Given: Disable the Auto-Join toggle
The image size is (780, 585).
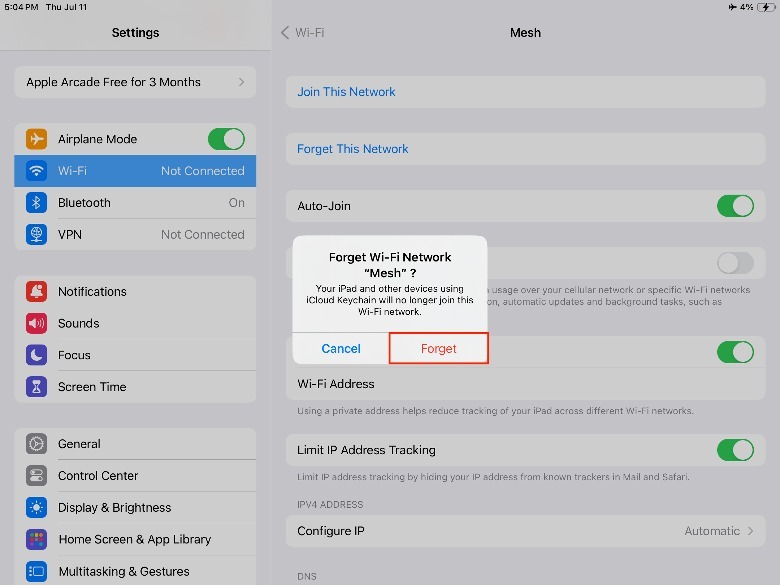Looking at the screenshot, I should [x=735, y=206].
